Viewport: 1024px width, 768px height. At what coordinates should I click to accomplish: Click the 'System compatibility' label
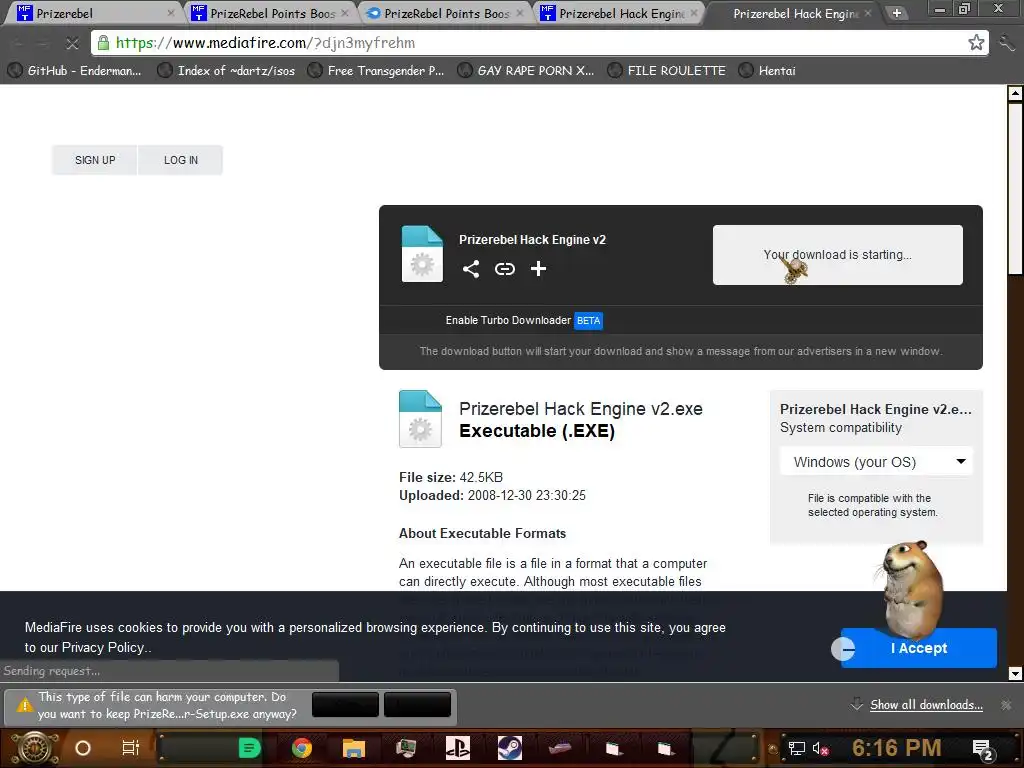pyautogui.click(x=840, y=428)
